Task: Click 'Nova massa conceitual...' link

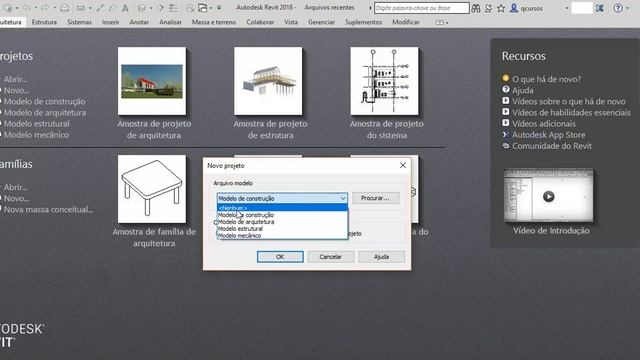Action: (48, 209)
